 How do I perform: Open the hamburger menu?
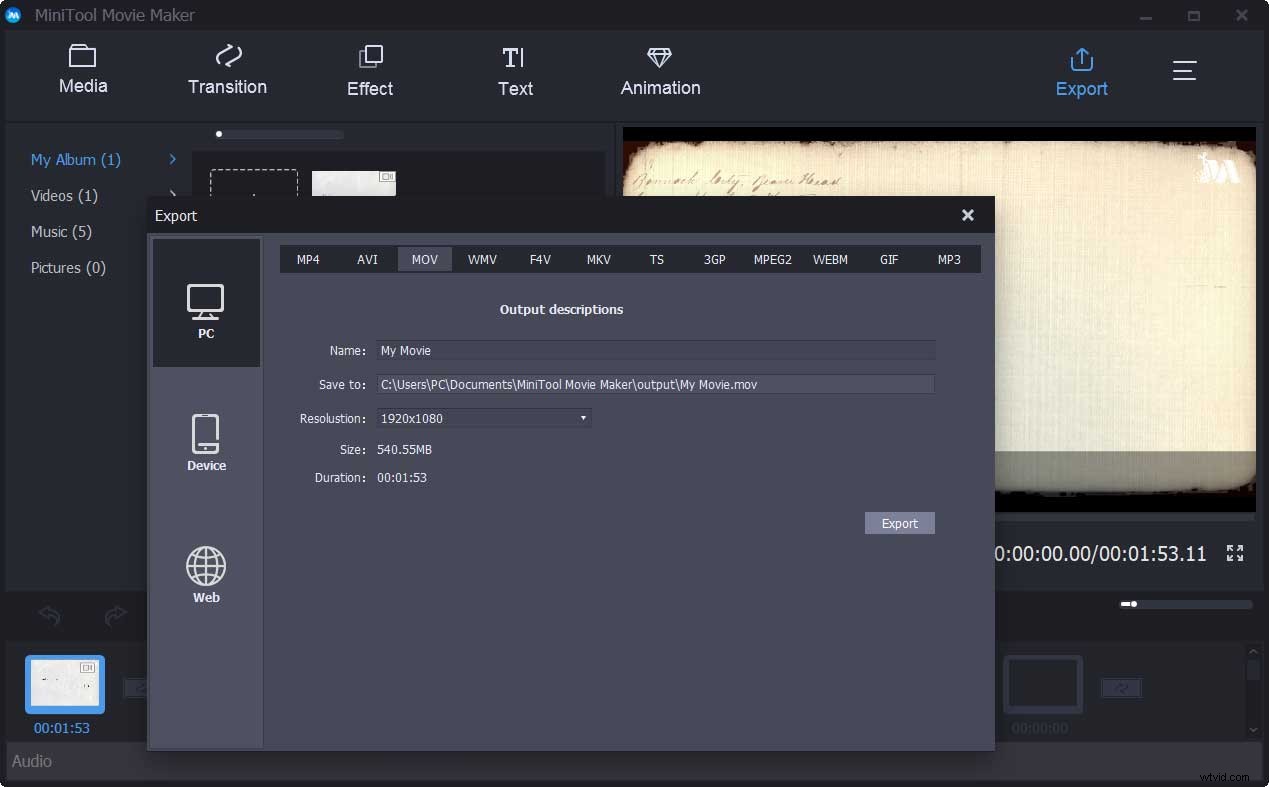tap(1184, 70)
